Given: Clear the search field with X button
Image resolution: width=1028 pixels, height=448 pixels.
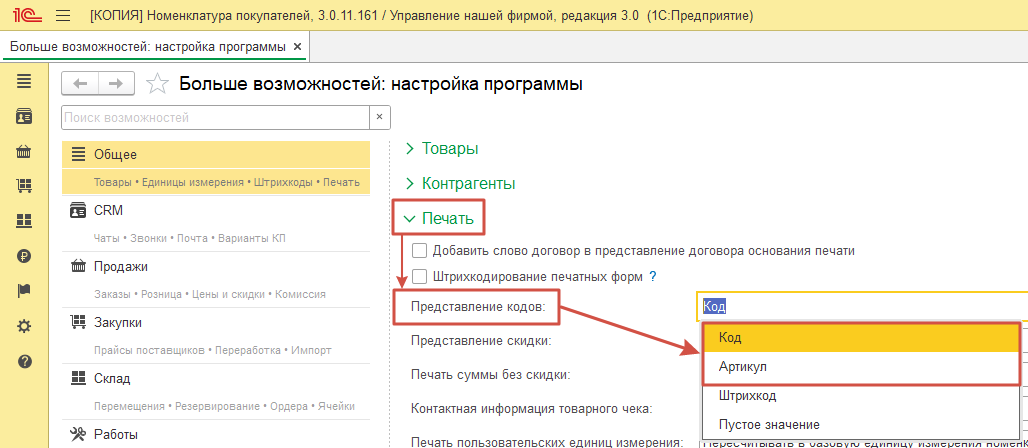Looking at the screenshot, I should [380, 118].
